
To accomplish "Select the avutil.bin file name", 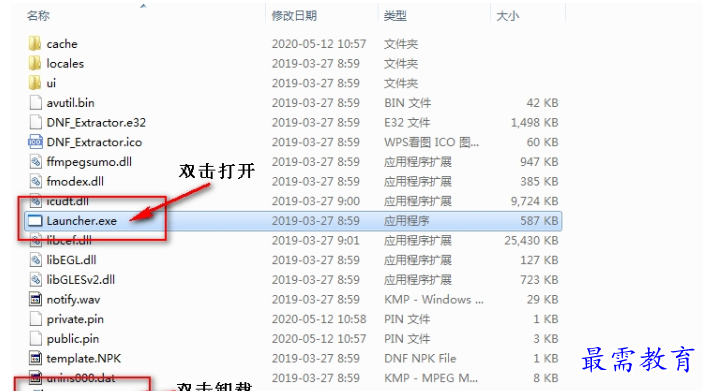I will 70,103.
